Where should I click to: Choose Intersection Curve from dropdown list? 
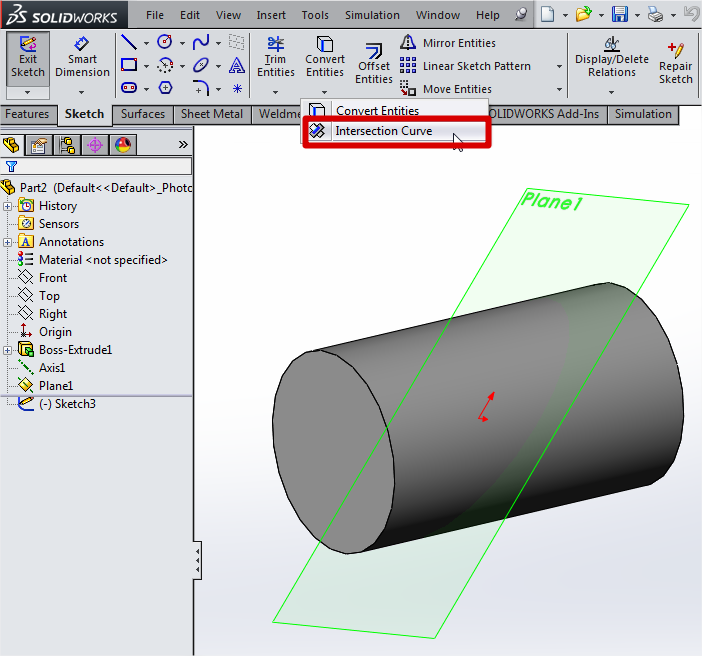(x=383, y=131)
